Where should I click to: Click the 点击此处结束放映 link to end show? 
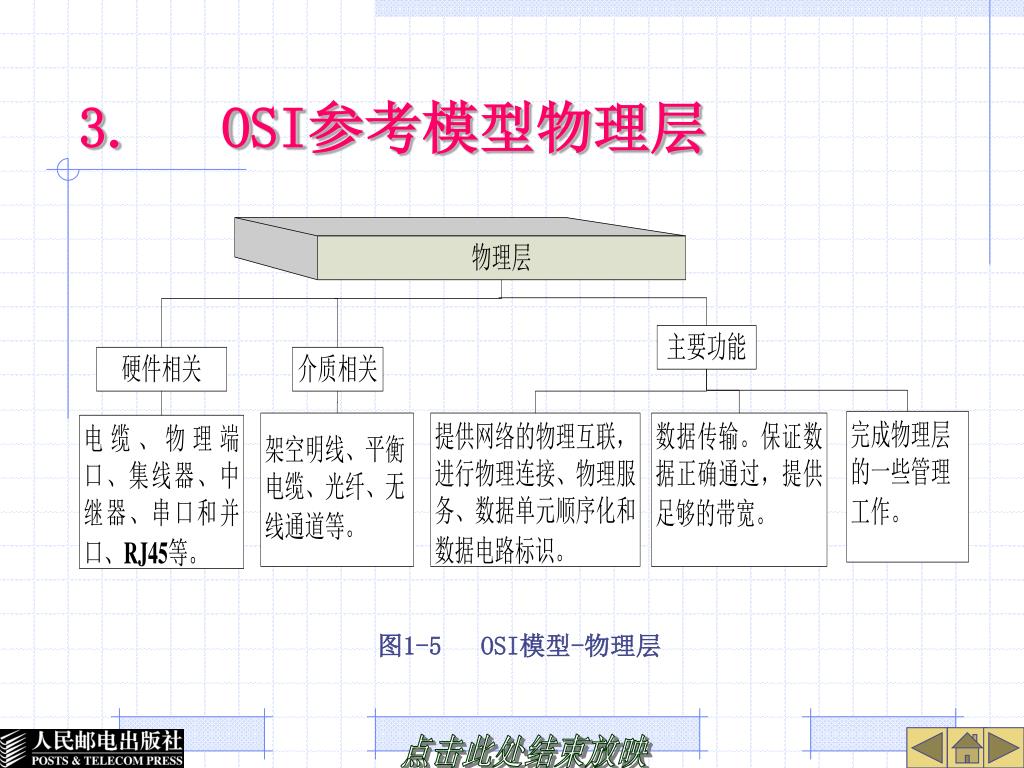pos(526,751)
